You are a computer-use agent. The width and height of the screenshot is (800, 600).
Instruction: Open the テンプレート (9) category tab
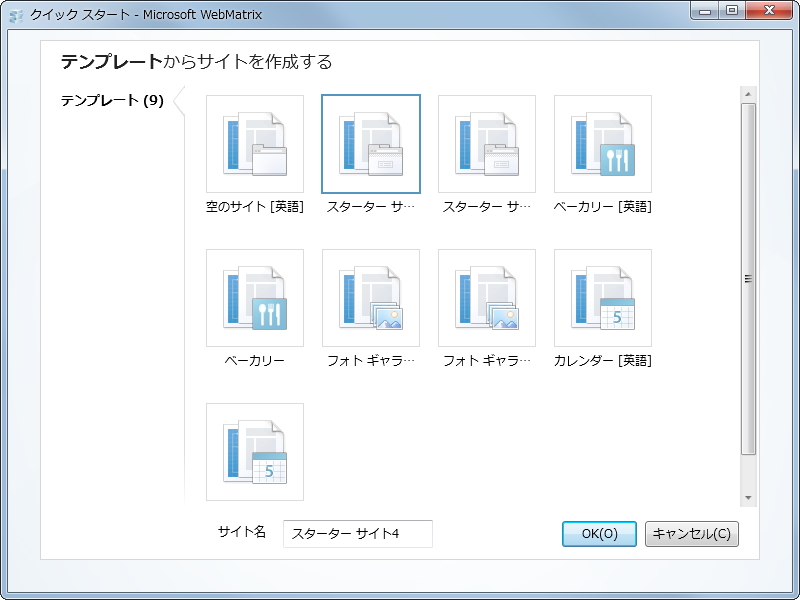point(112,100)
